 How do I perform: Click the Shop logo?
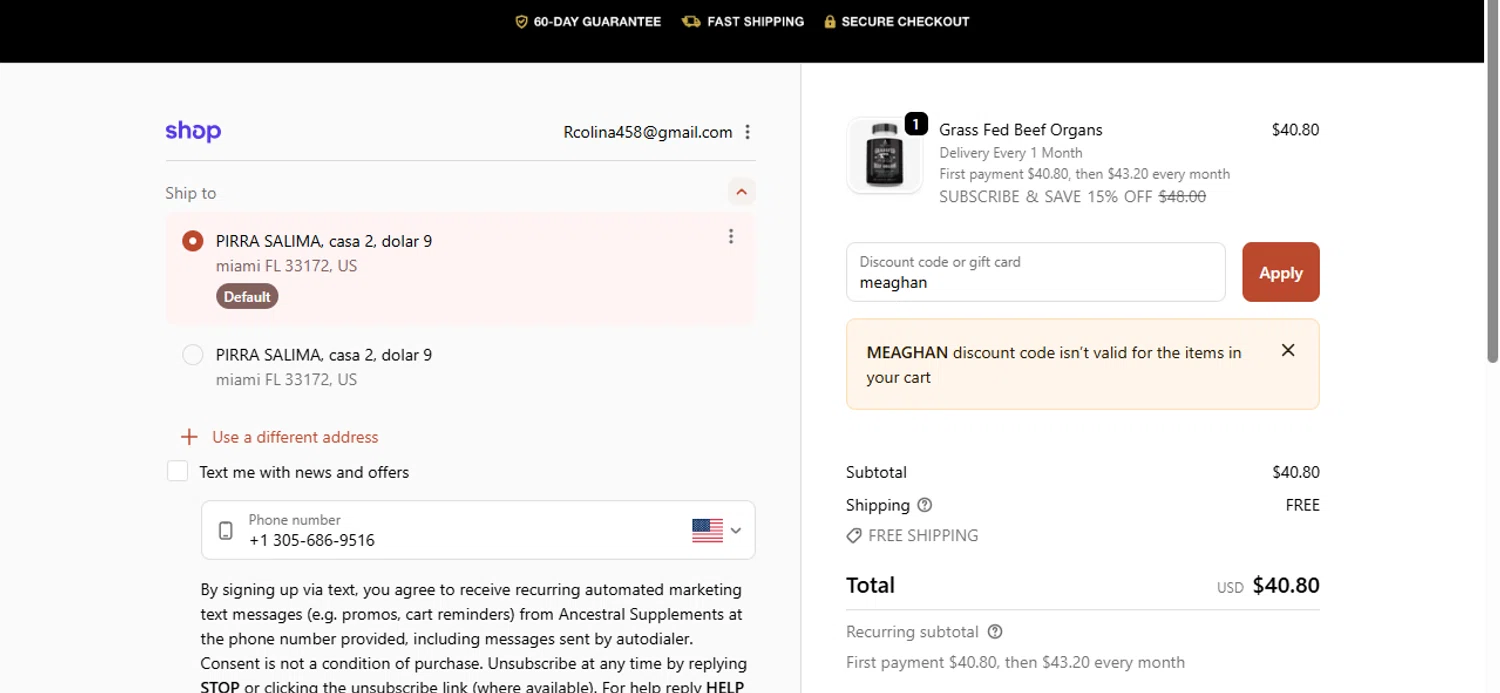click(x=193, y=131)
